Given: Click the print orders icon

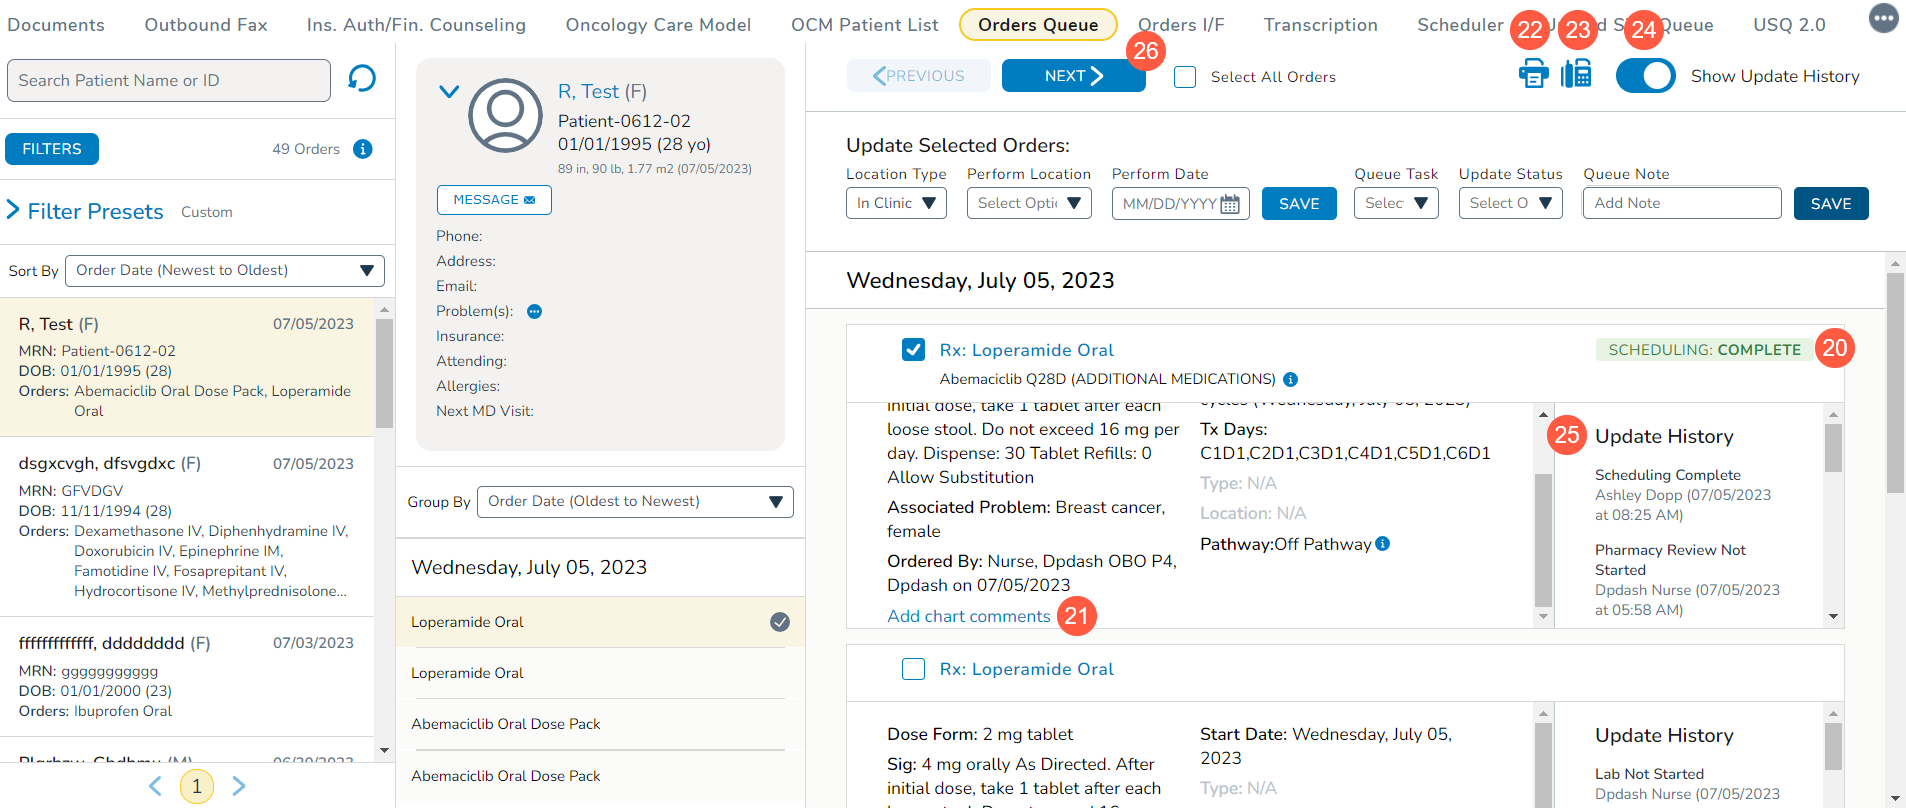Looking at the screenshot, I should (1533, 75).
